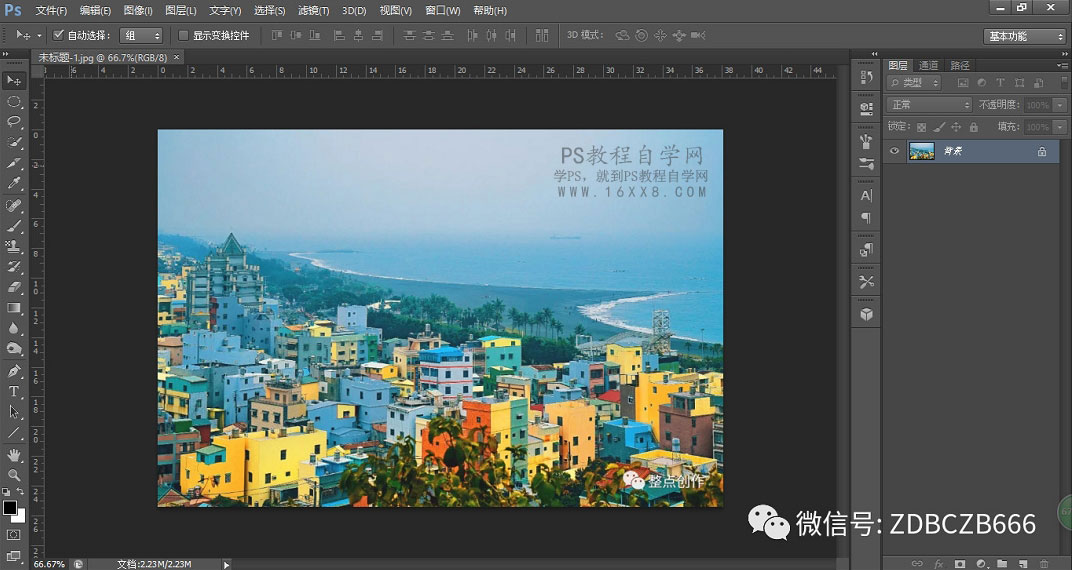The image size is (1072, 570).
Task: Hide the 背景 layer with eye icon
Action: [895, 151]
